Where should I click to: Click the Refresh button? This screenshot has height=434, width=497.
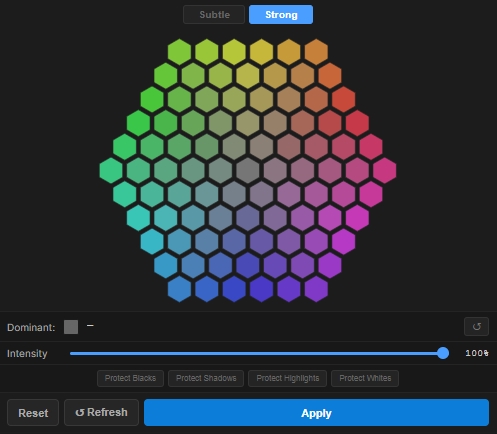tap(101, 413)
